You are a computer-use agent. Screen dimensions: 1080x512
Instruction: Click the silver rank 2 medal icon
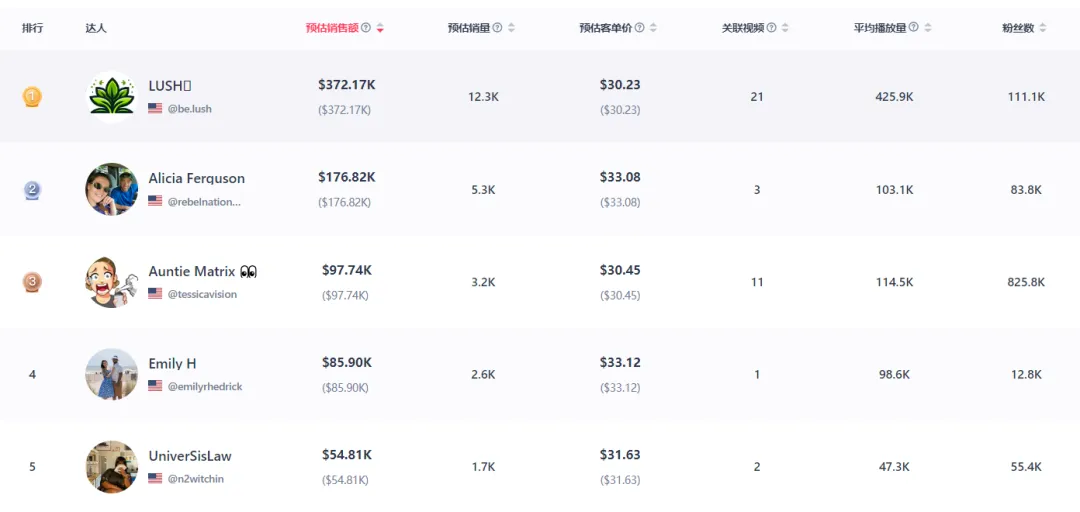coord(32,190)
